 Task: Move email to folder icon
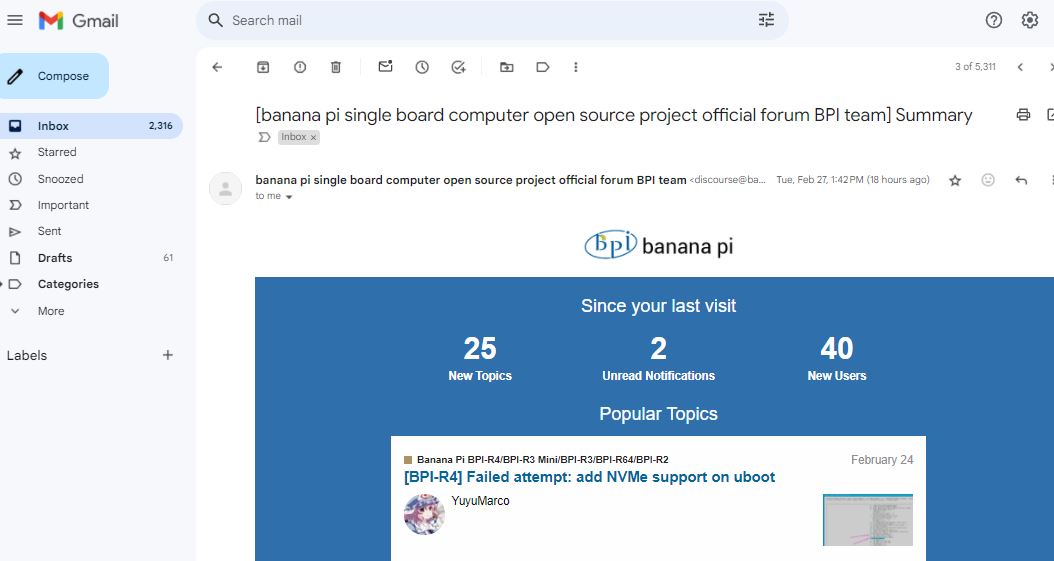coord(507,67)
